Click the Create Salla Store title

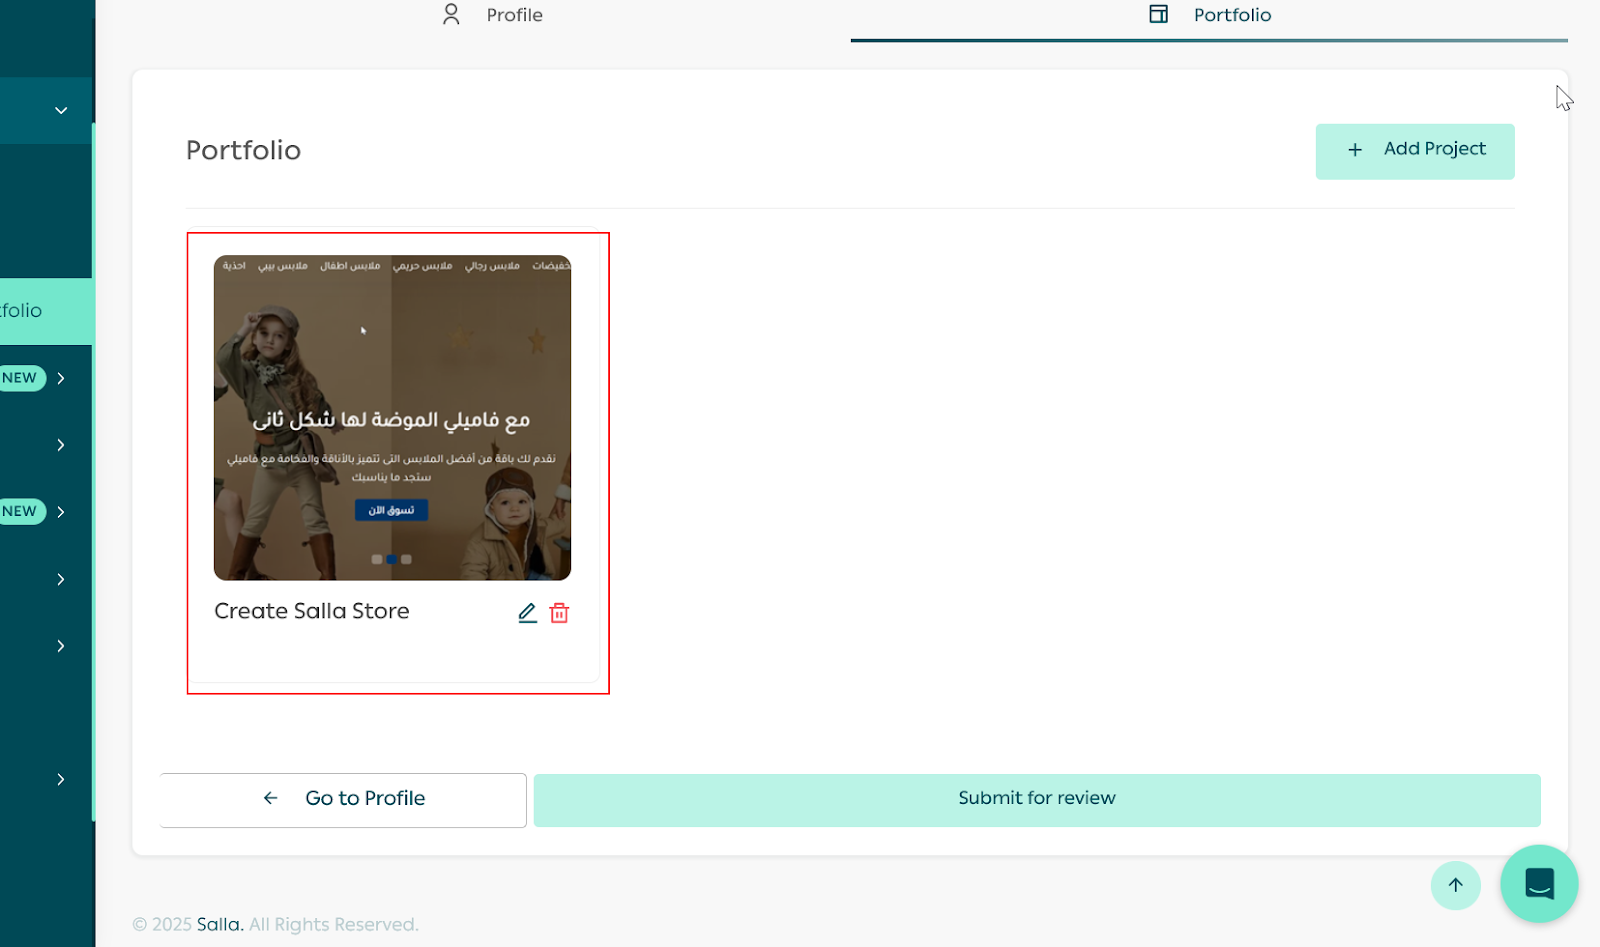(311, 611)
